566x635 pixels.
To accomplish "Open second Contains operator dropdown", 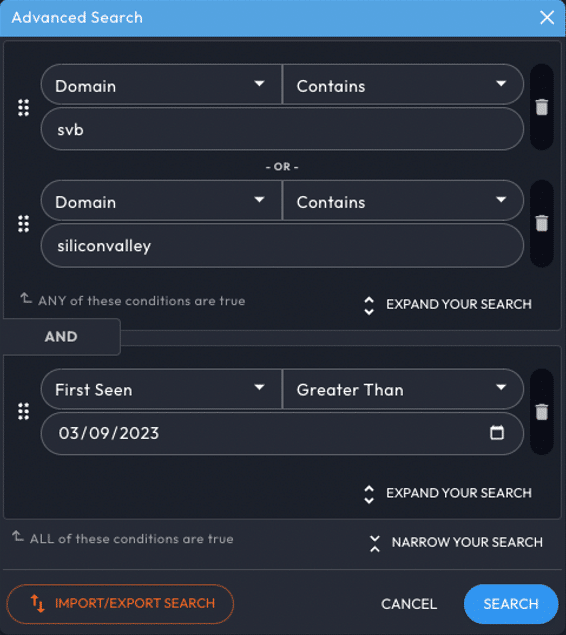I will coord(403,200).
